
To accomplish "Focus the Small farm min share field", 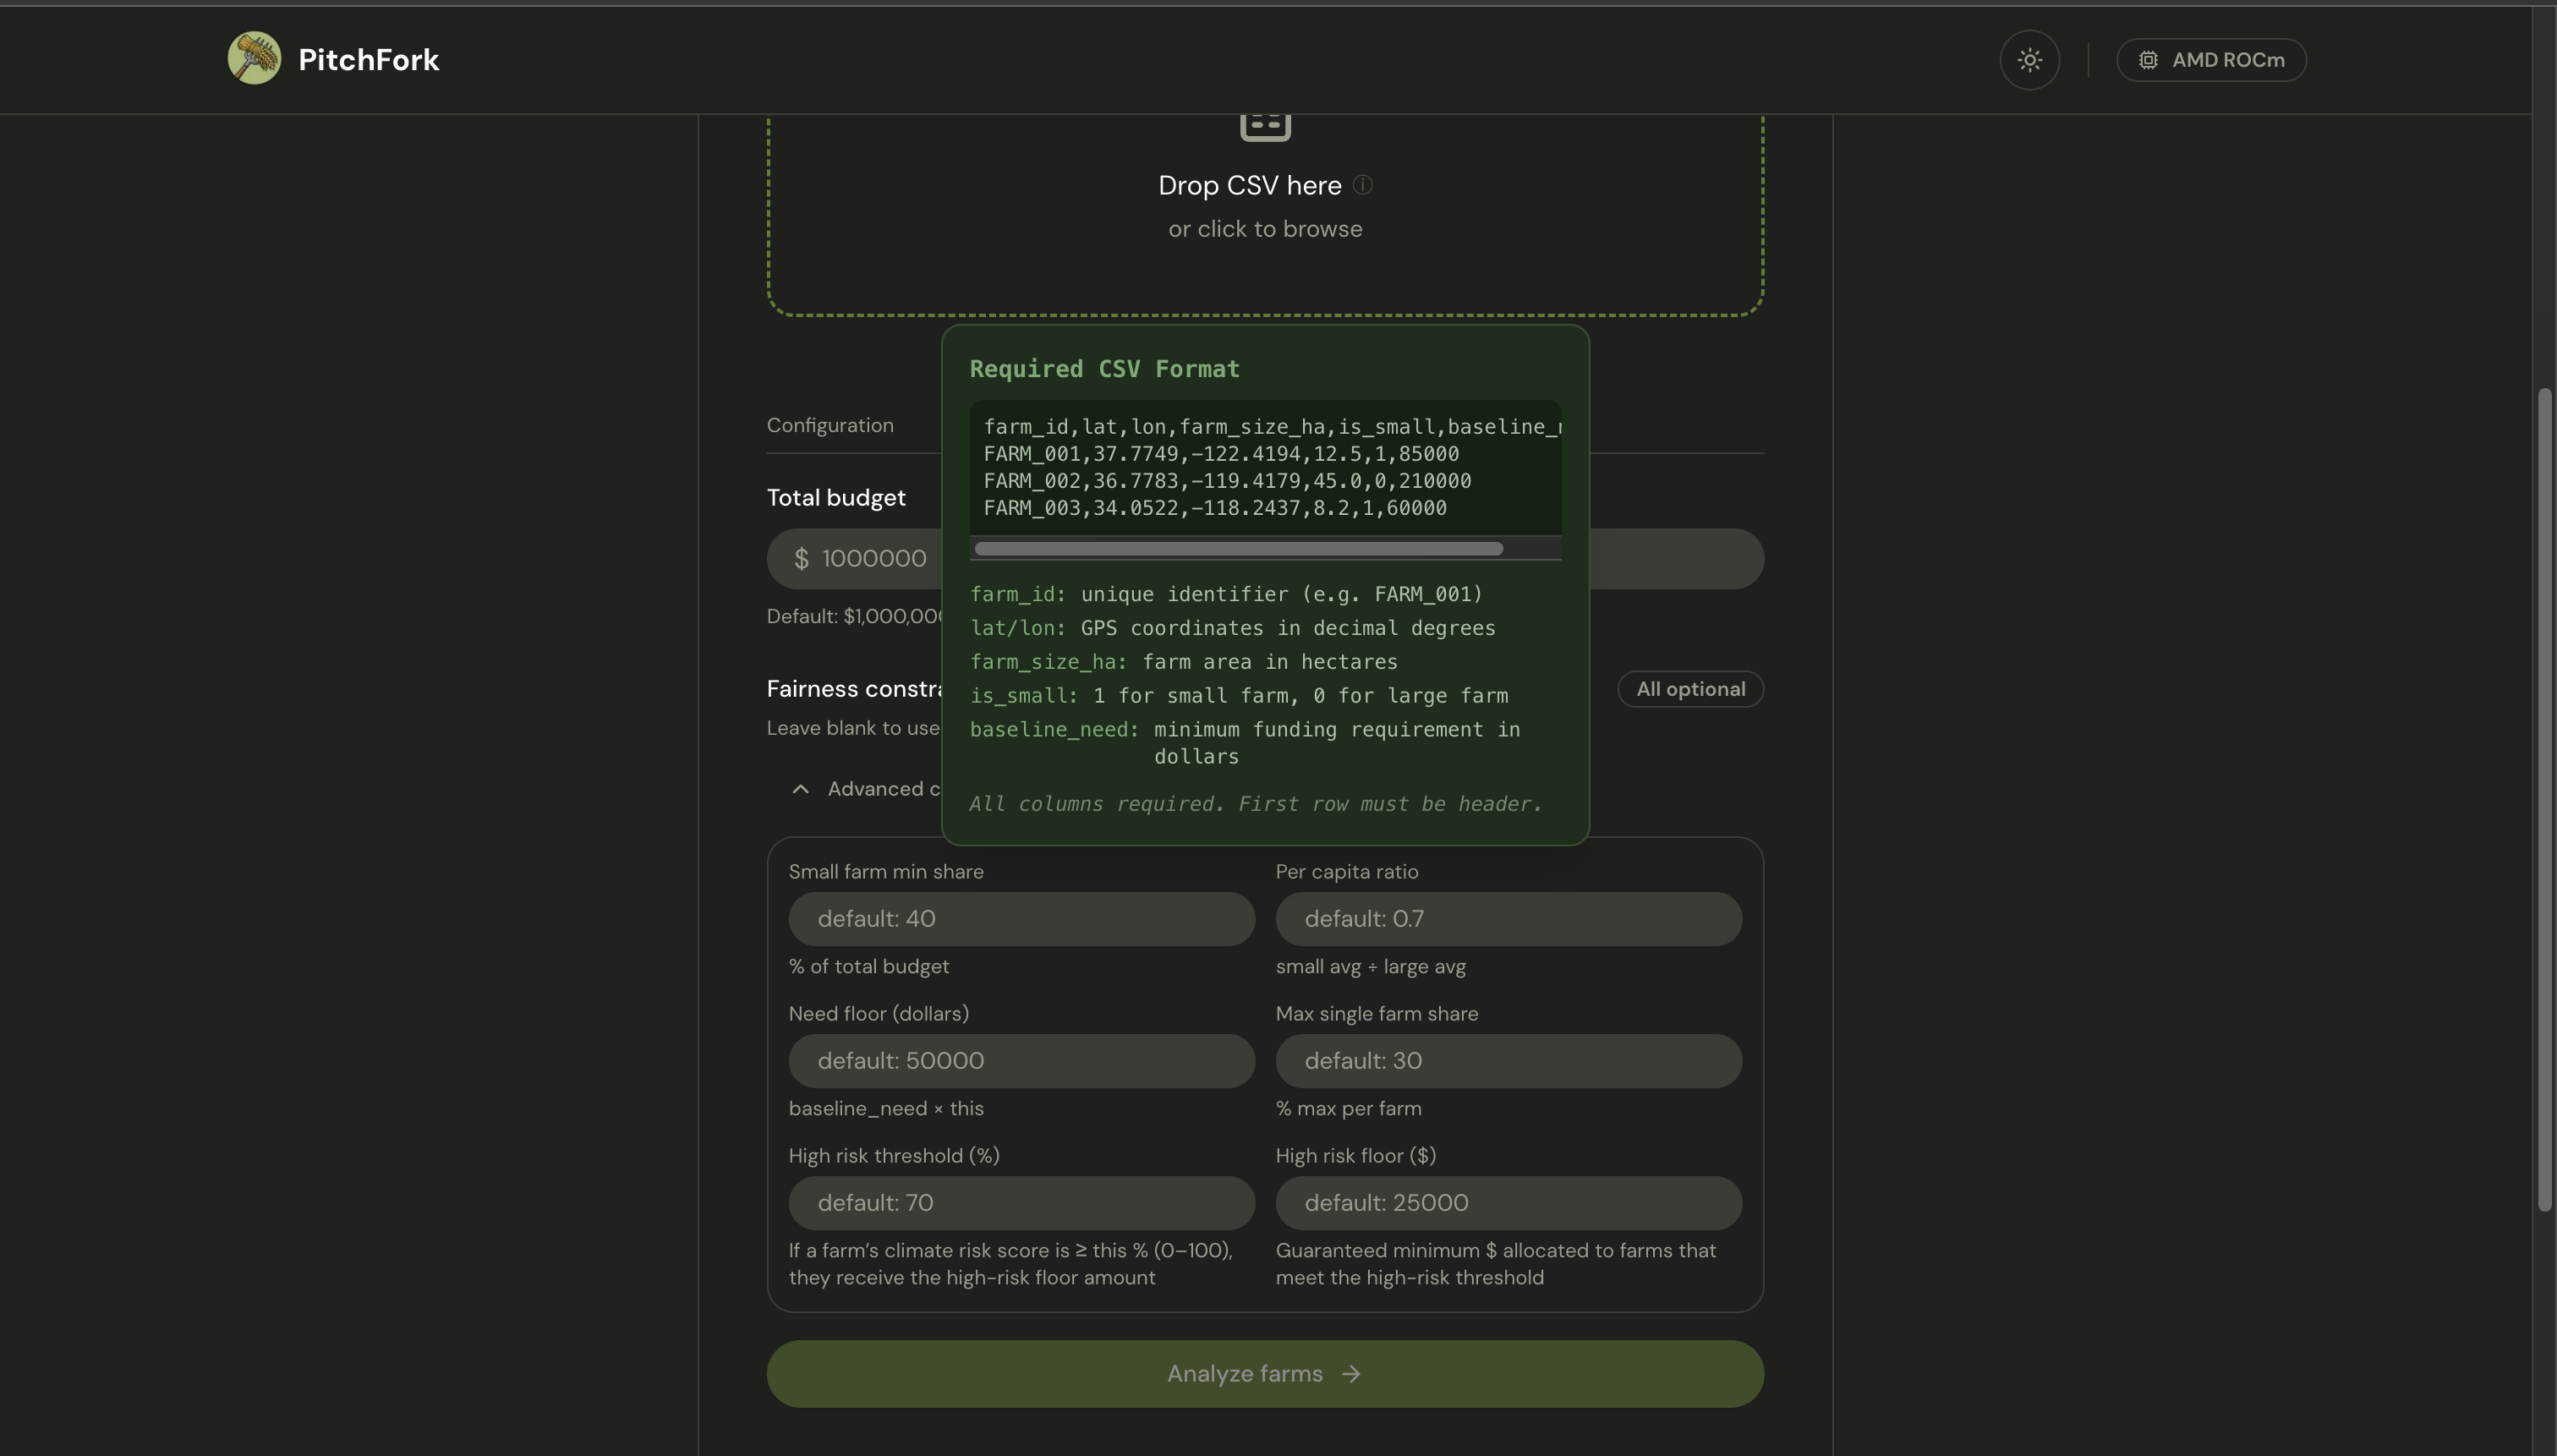I will (1021, 919).
